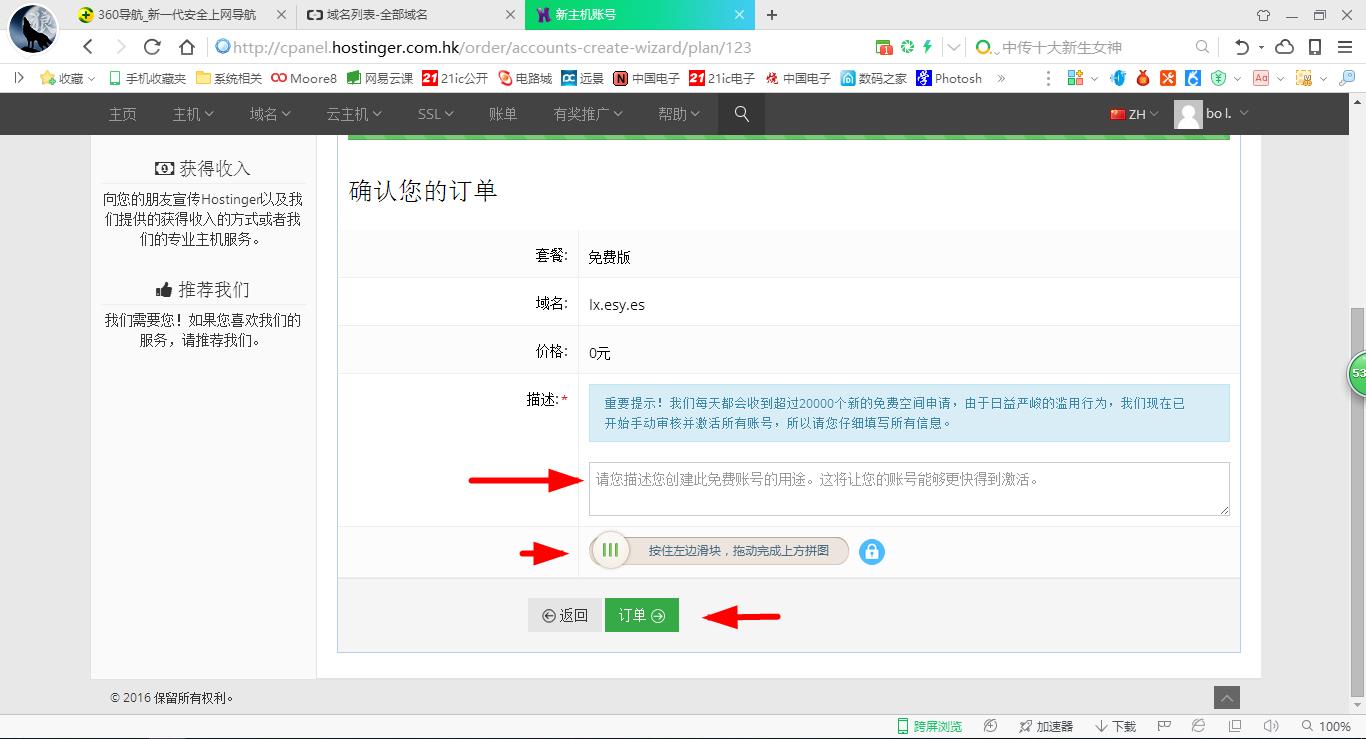This screenshot has height=739, width=1366.
Task: Open the translation Aa icon in the toolbar
Action: pos(1262,77)
